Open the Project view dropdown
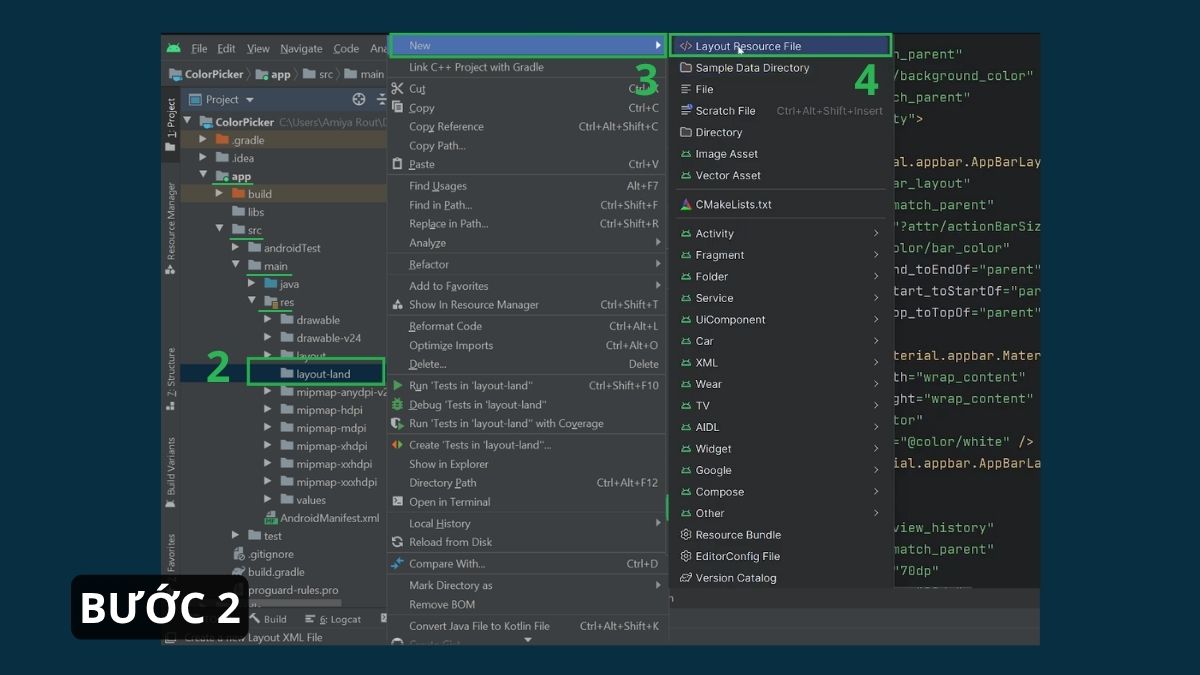Screen dimensions: 1200x675 (250, 100)
